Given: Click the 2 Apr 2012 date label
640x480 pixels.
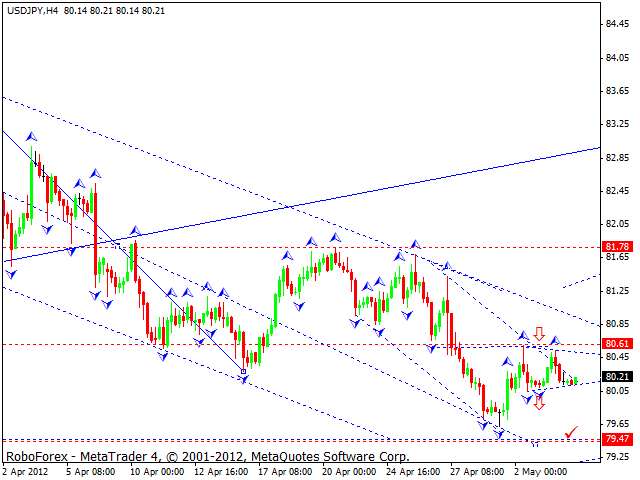Looking at the screenshot, I should point(26,472).
